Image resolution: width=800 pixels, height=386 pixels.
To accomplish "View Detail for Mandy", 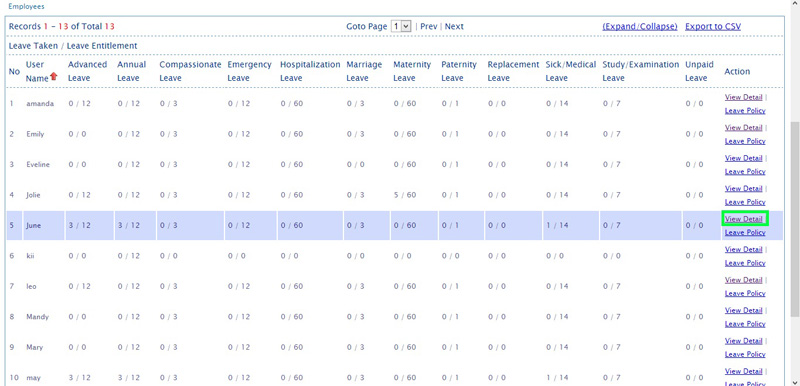I will click(x=743, y=311).
